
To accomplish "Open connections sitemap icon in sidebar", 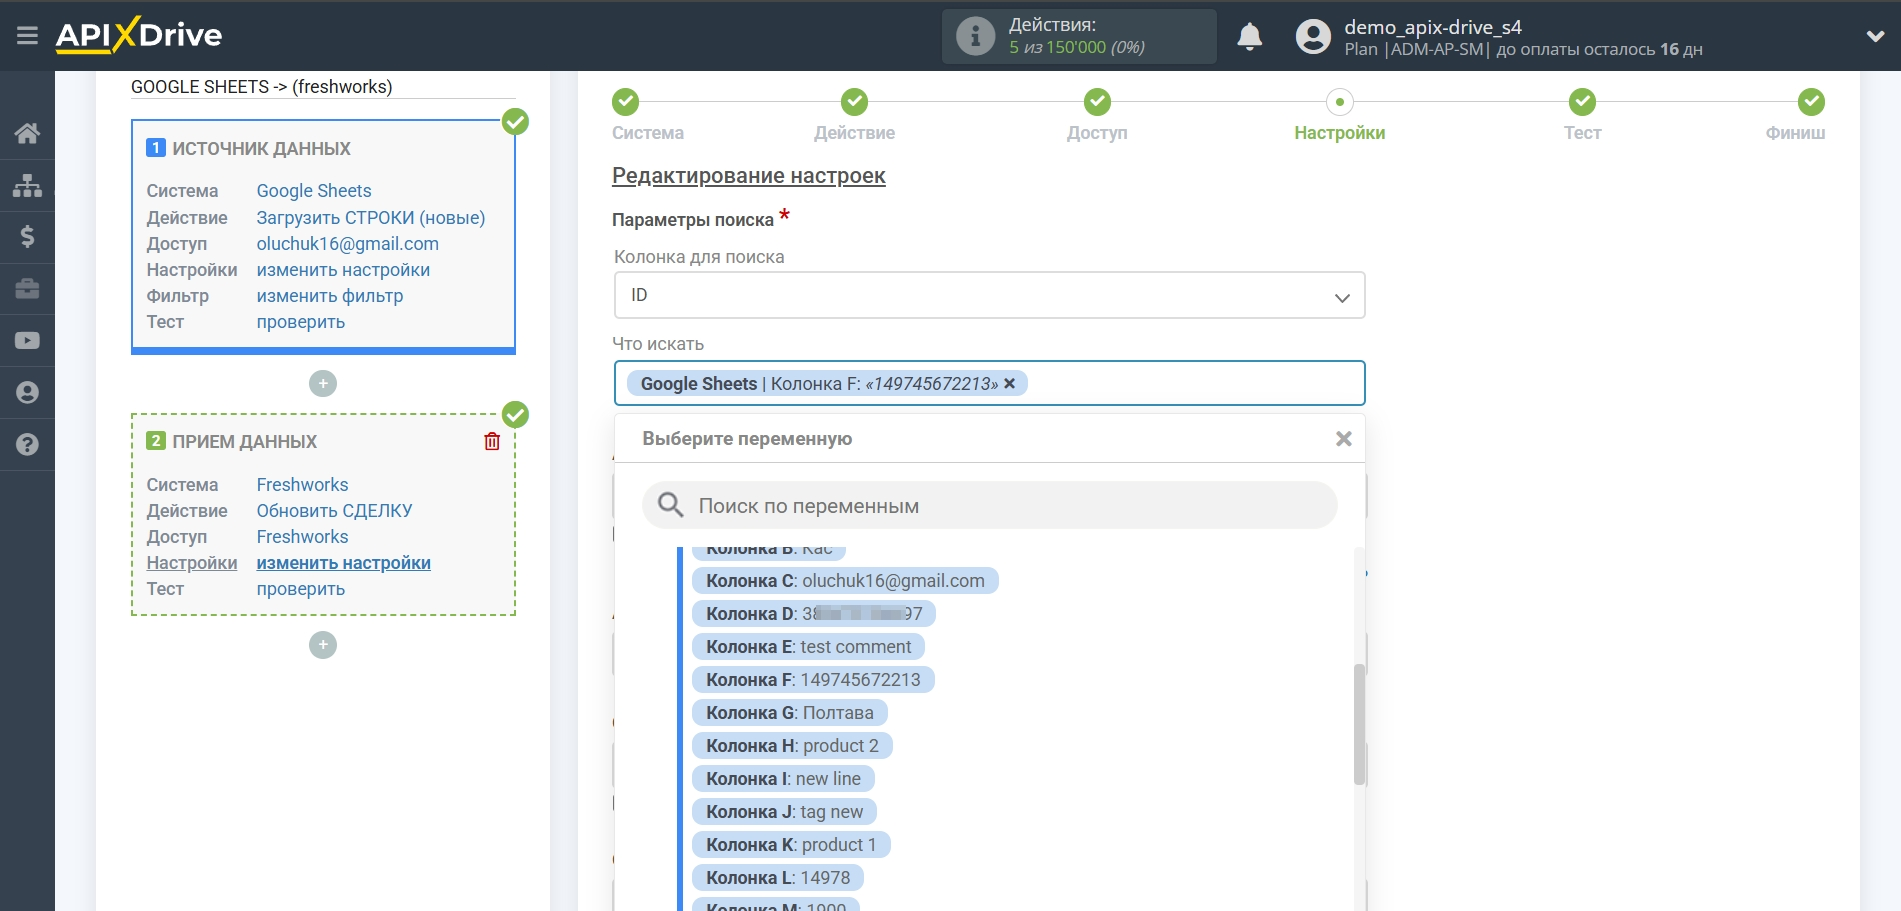I will (x=27, y=185).
